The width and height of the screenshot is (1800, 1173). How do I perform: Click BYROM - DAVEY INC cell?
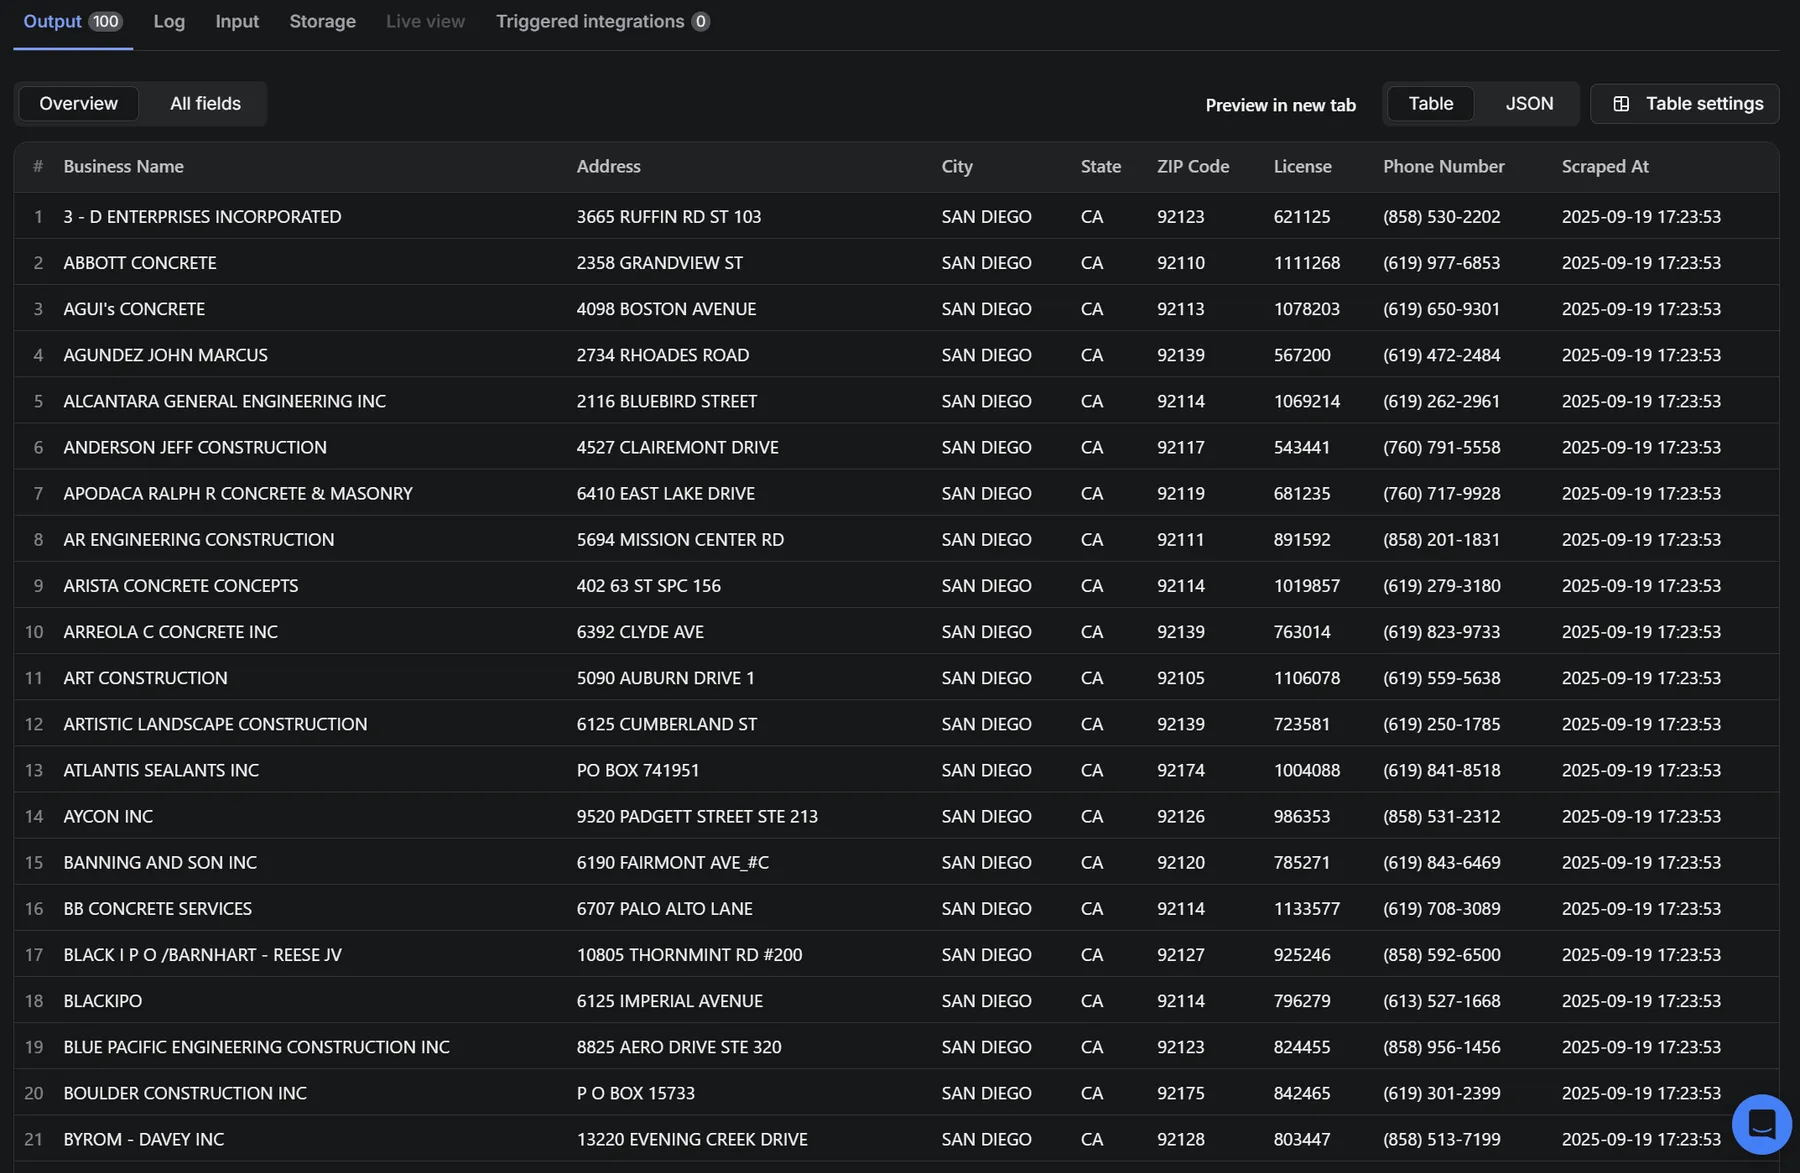point(143,1139)
